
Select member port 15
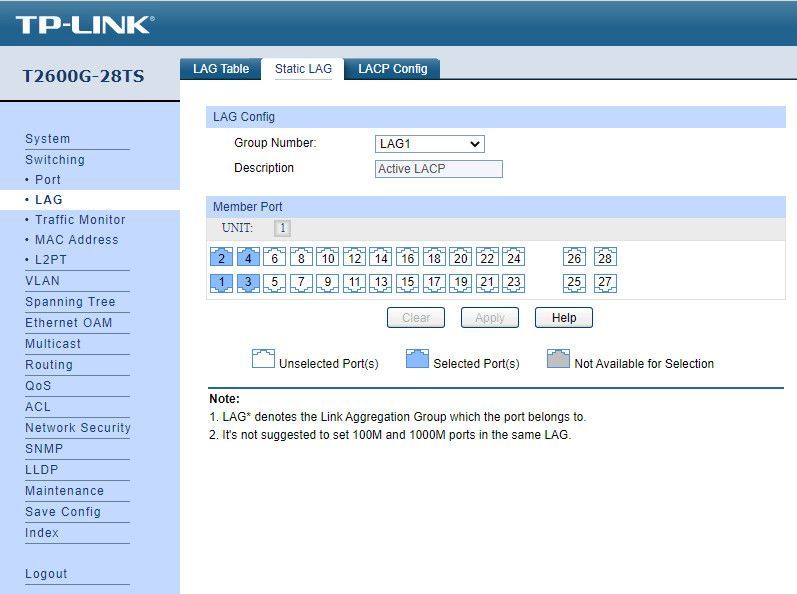408,283
